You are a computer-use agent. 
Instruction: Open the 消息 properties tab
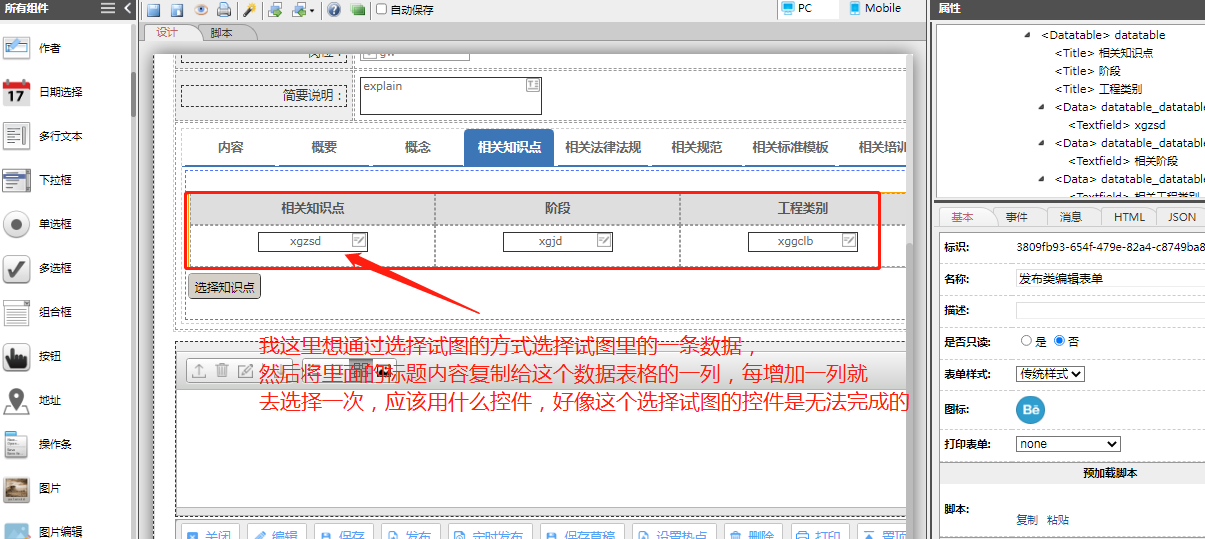[x=1071, y=217]
